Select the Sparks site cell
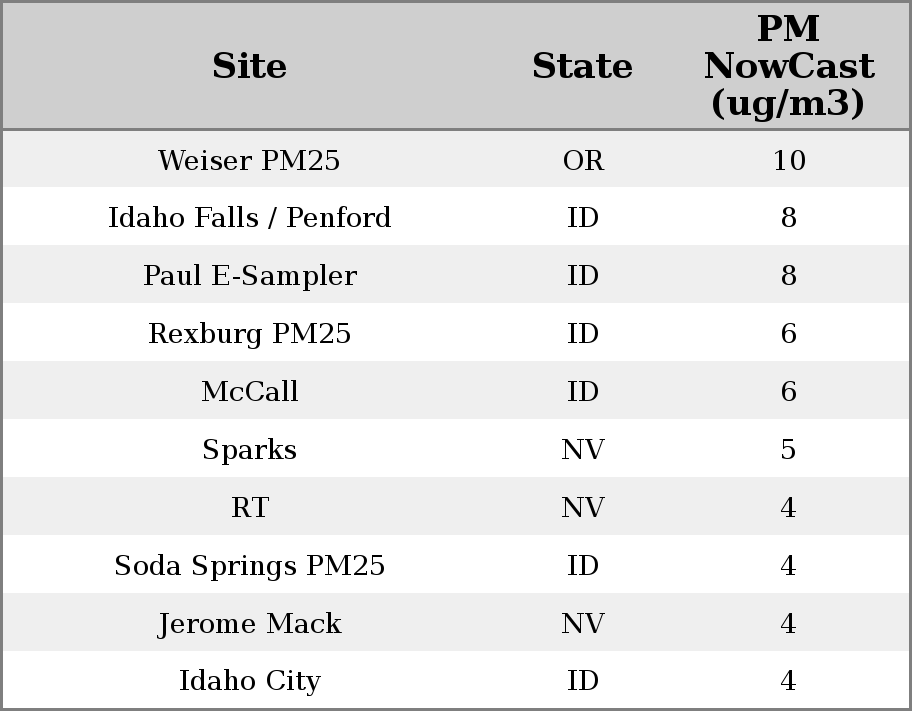912x711 pixels. [249, 450]
